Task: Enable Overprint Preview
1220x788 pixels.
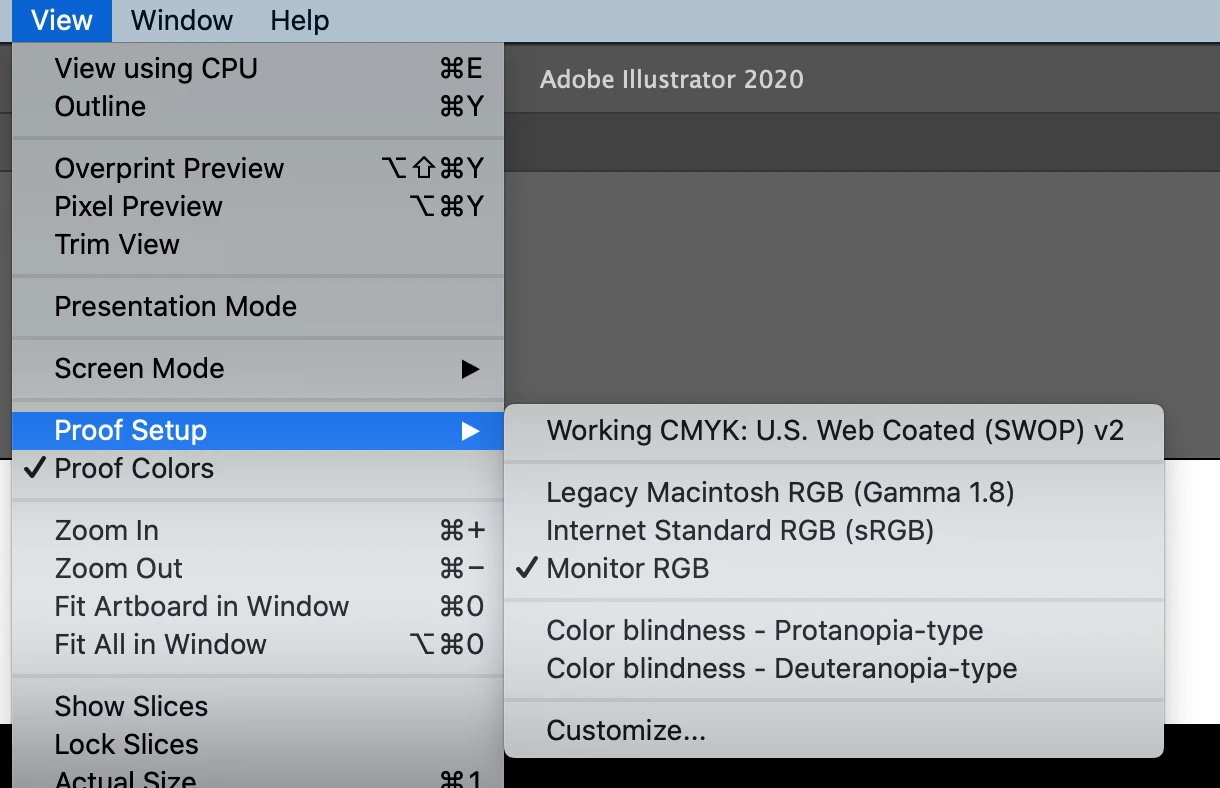Action: [258, 169]
